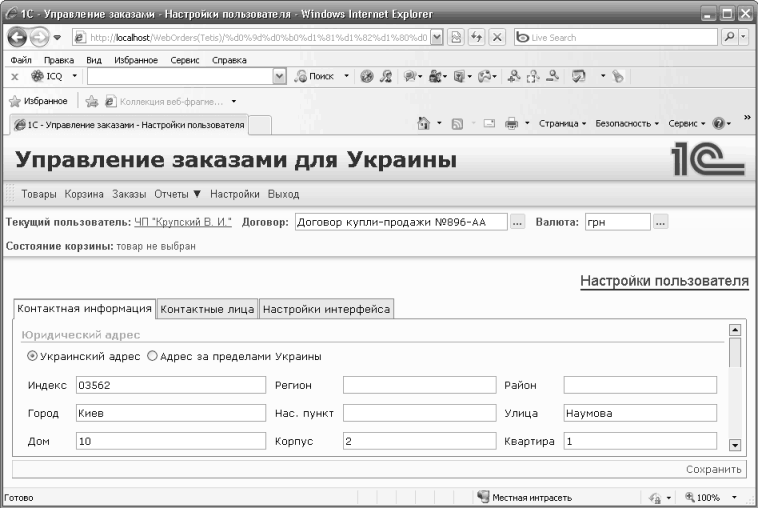Click the RSS feeds icon

457,124
